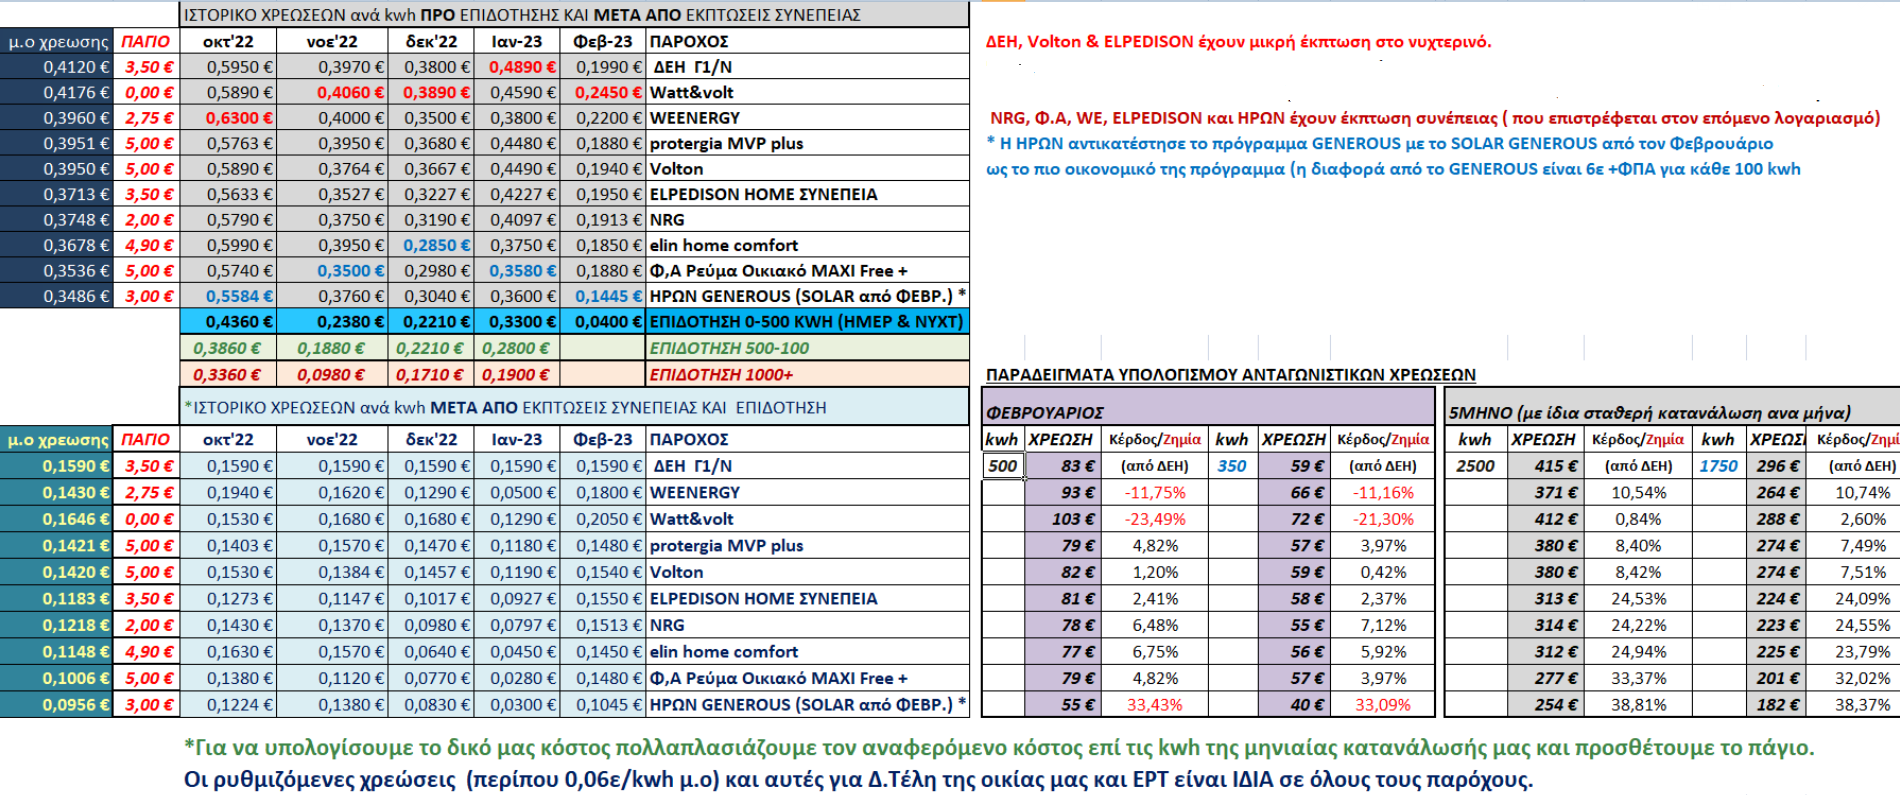Click the red 0,0980 € cell

point(332,375)
